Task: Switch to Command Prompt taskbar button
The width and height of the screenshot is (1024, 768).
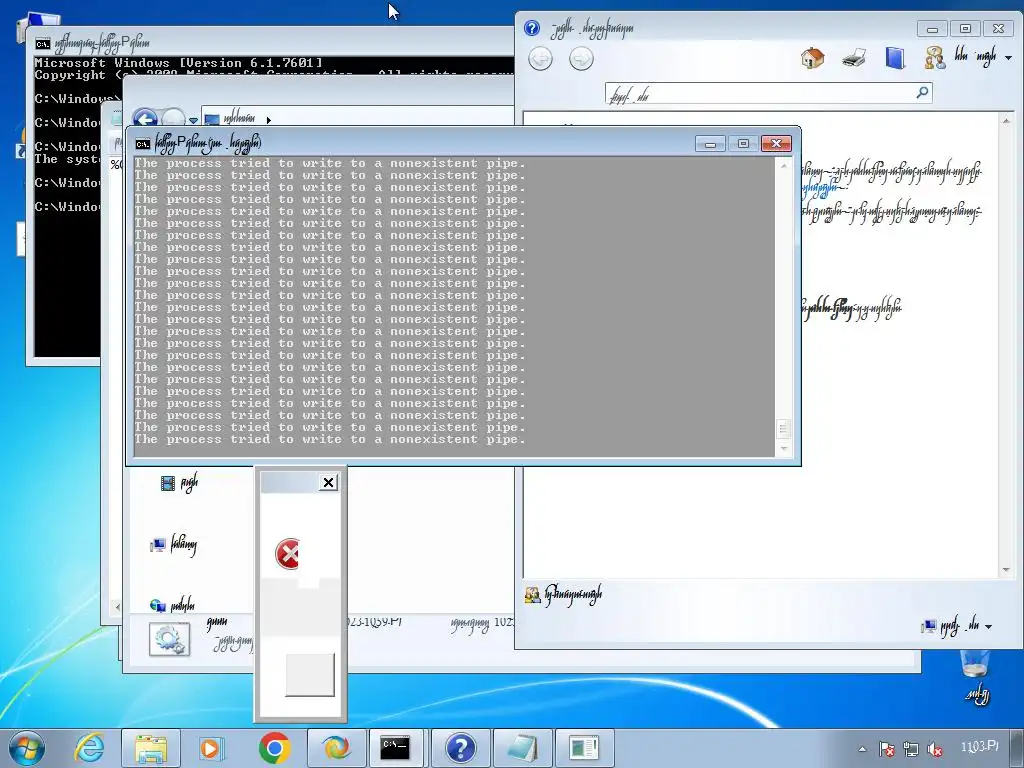Action: point(397,748)
